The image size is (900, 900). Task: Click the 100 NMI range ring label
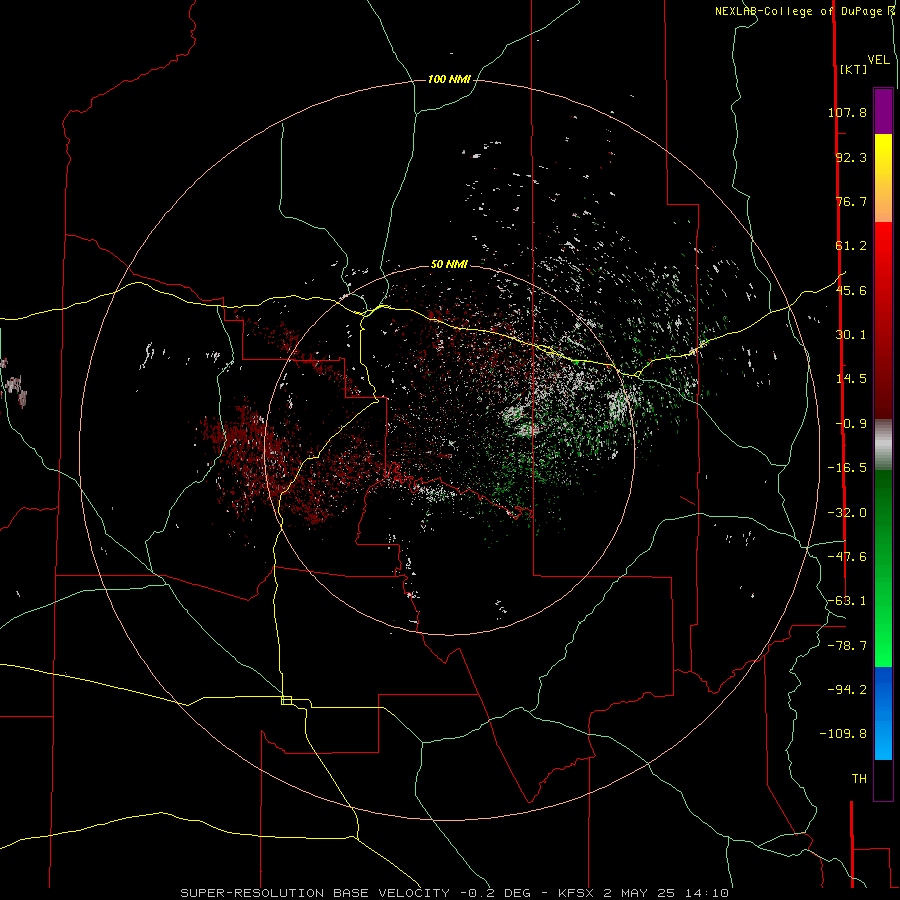pyautogui.click(x=449, y=79)
